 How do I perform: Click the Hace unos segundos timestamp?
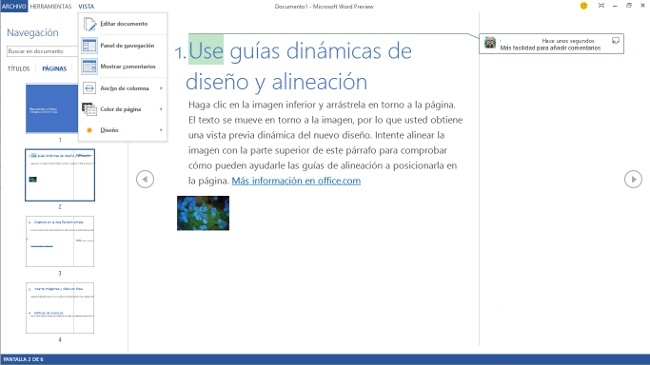pos(568,41)
